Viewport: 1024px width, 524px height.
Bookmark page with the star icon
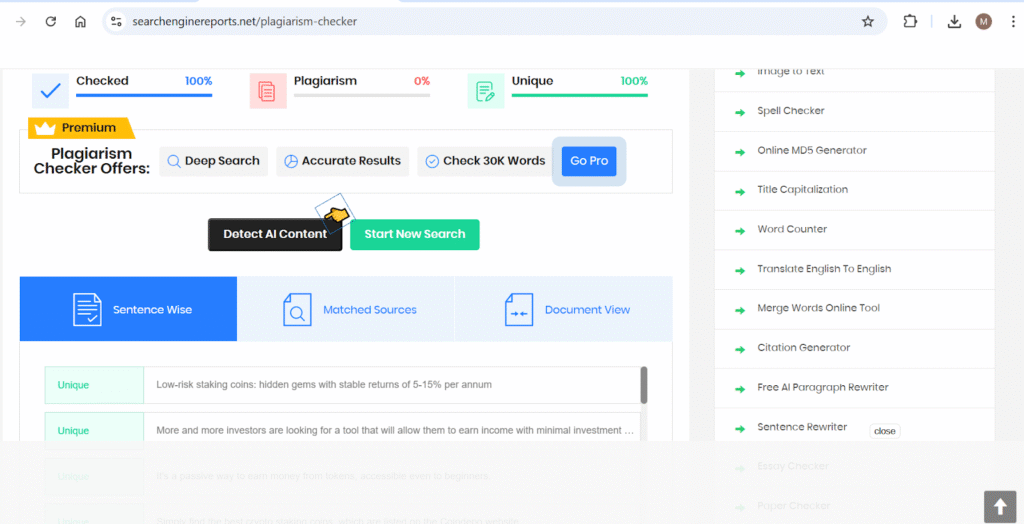867,21
